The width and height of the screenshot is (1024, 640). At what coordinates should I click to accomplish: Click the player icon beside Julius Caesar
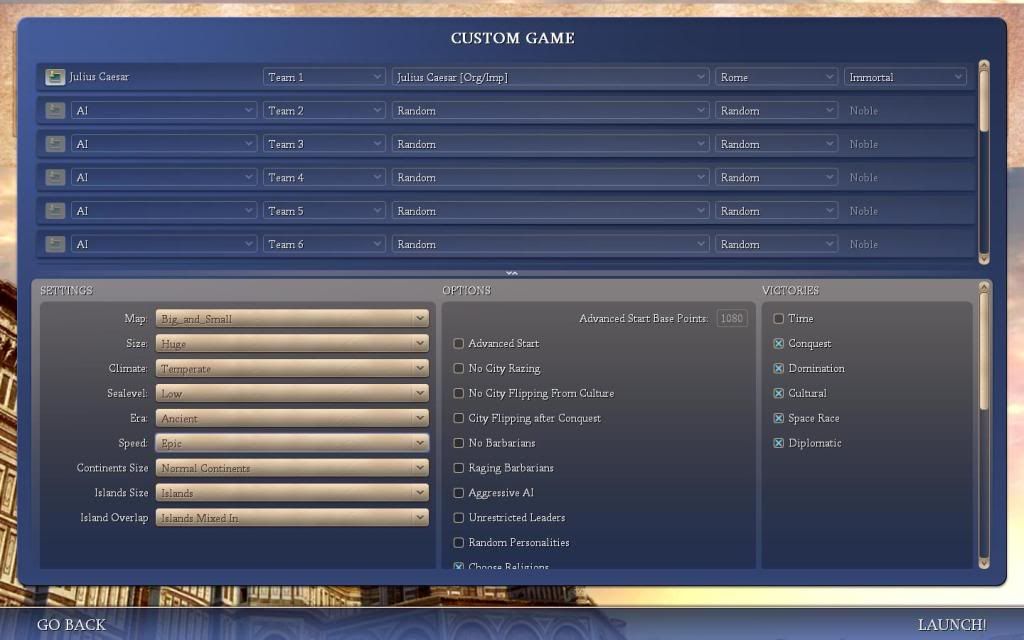pos(55,77)
